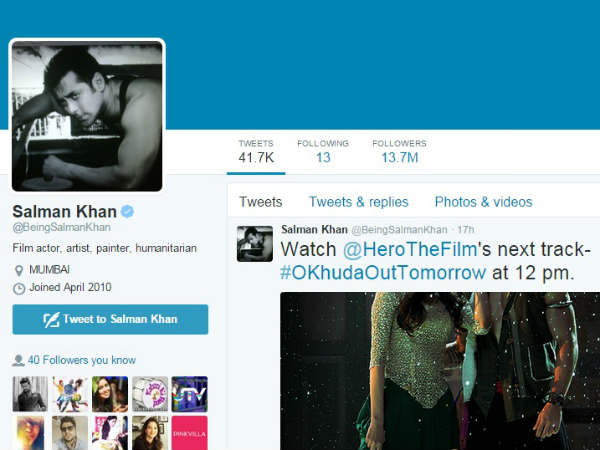This screenshot has width=600, height=450.
Task: Open the @HeroTheFilm mention link
Action: coord(410,249)
